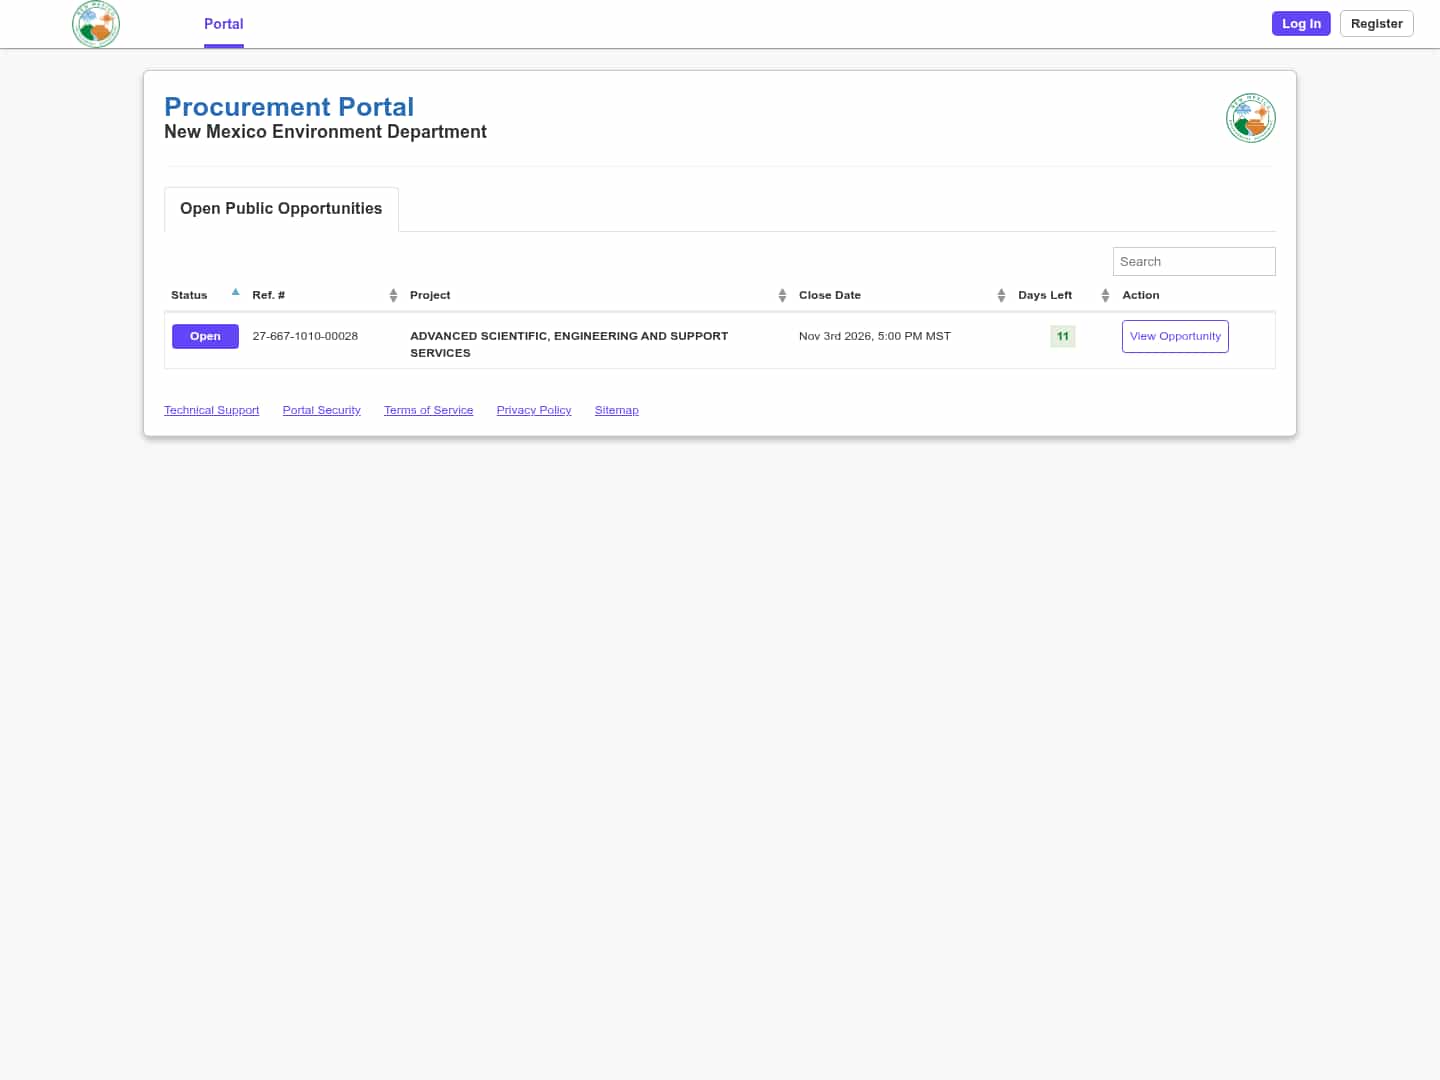This screenshot has width=1440, height=1080.
Task: Click the Procurement Portal heading
Action: click(x=289, y=107)
